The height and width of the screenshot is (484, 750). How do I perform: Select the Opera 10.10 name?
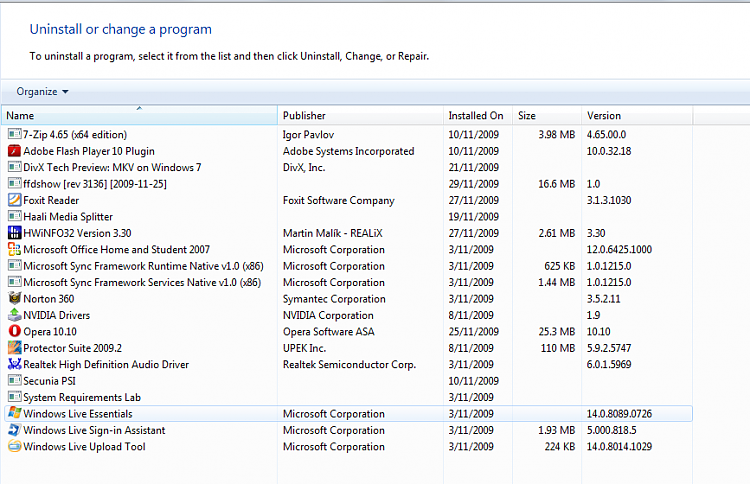(50, 331)
